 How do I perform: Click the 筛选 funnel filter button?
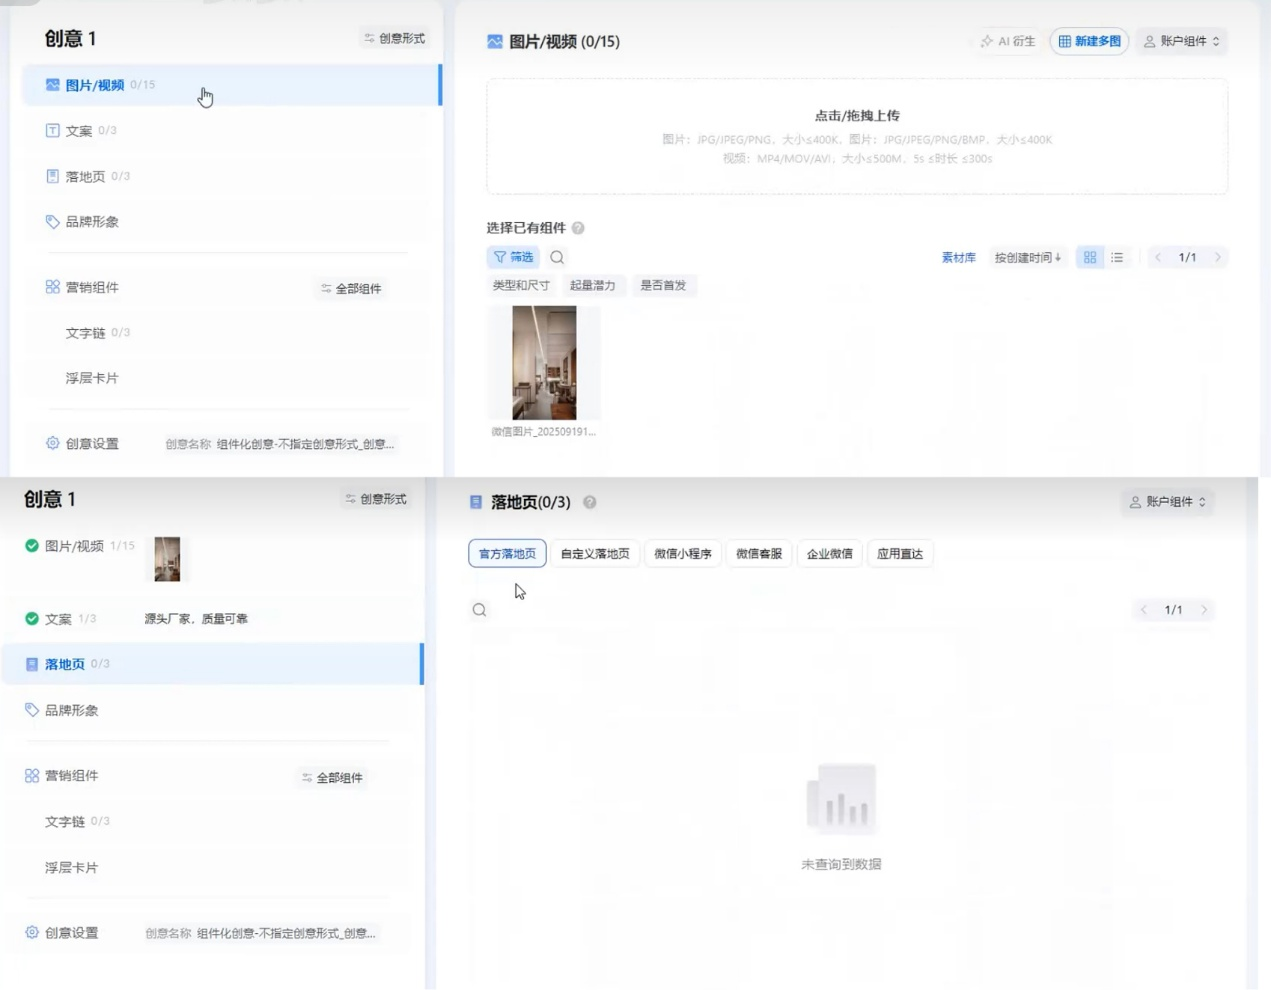click(513, 258)
